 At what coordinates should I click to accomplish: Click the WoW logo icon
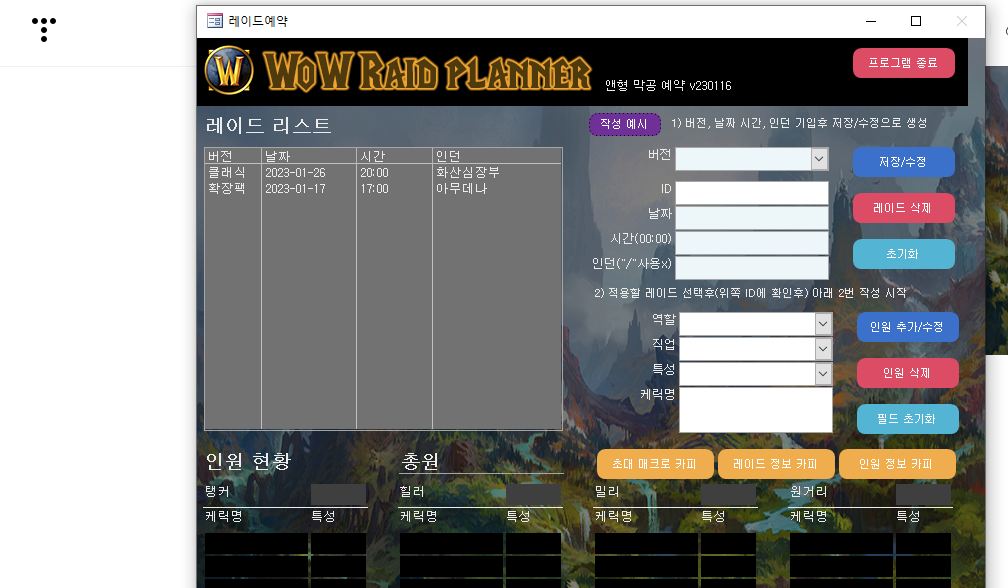229,70
